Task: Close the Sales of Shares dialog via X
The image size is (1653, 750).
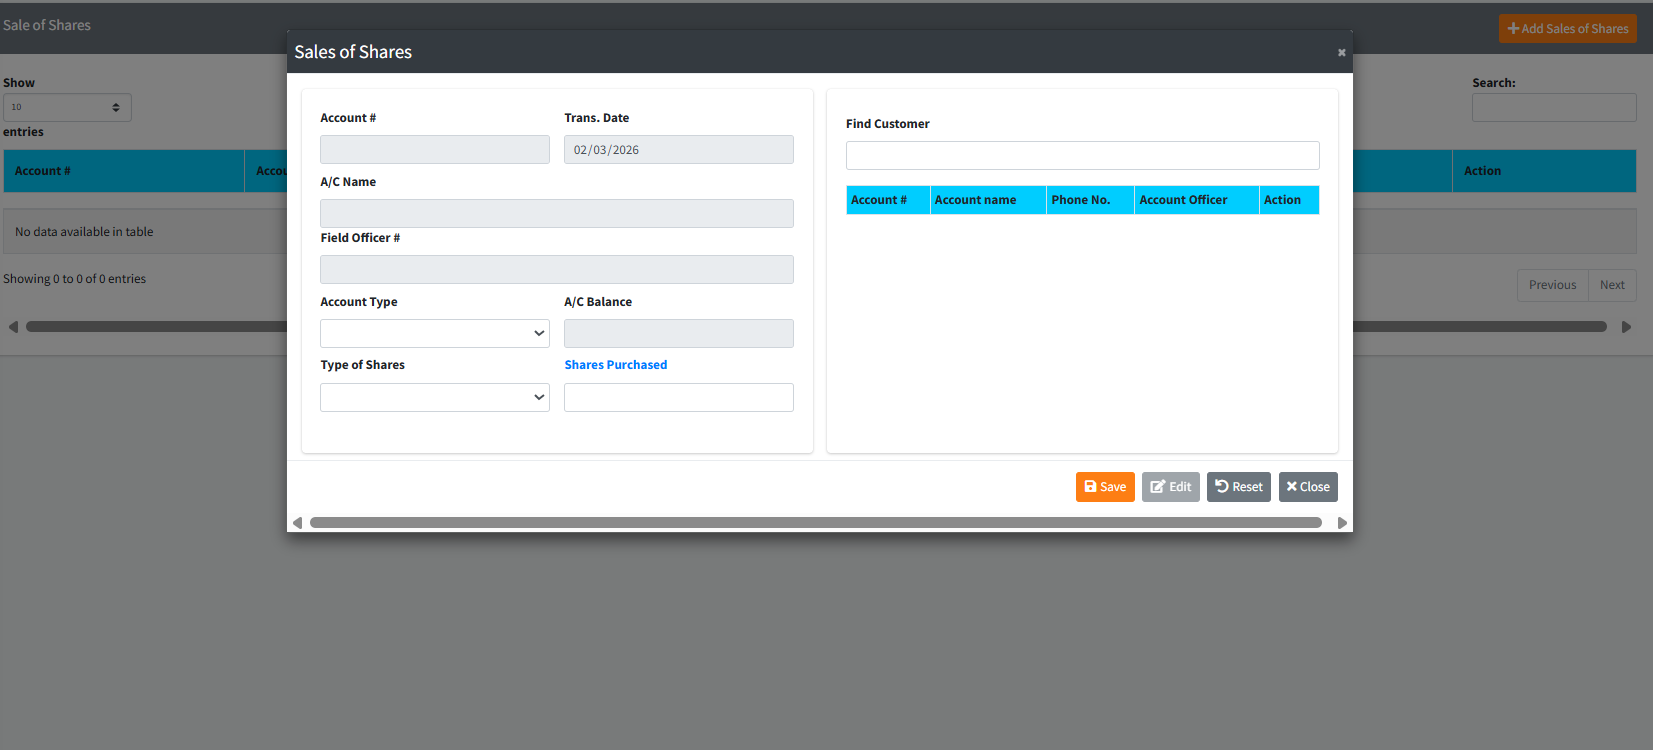Action: pos(1341,53)
